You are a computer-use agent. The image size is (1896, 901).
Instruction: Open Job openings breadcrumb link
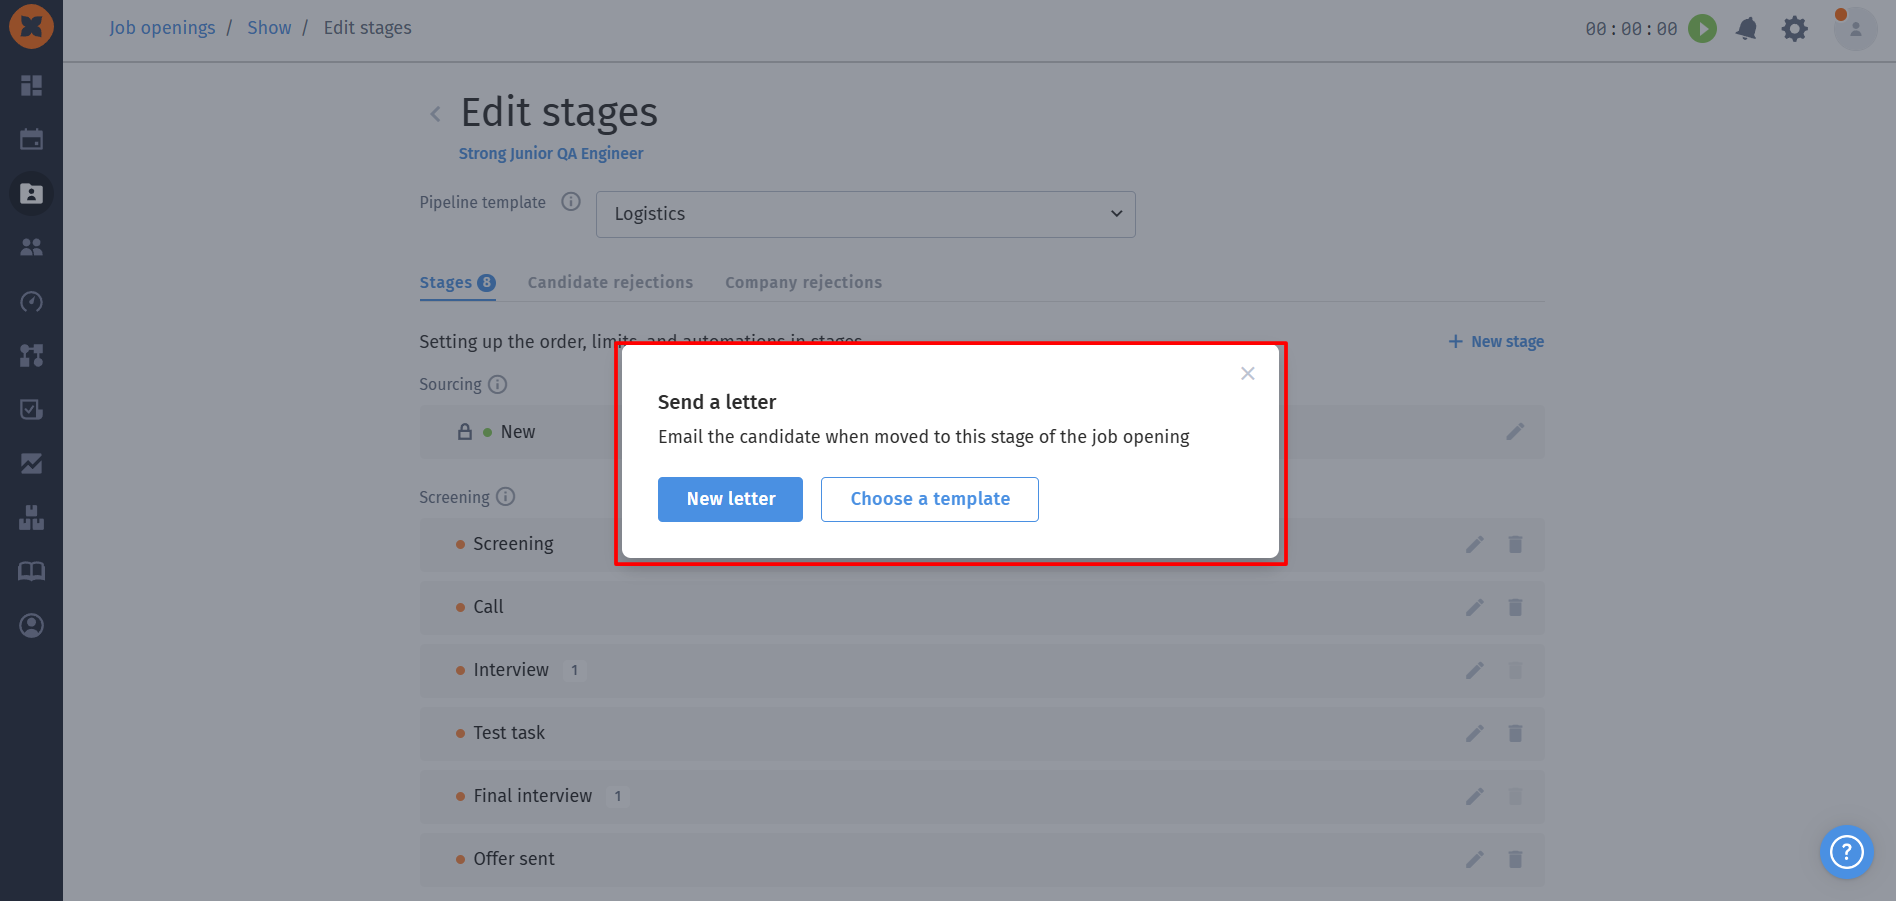[x=162, y=28]
